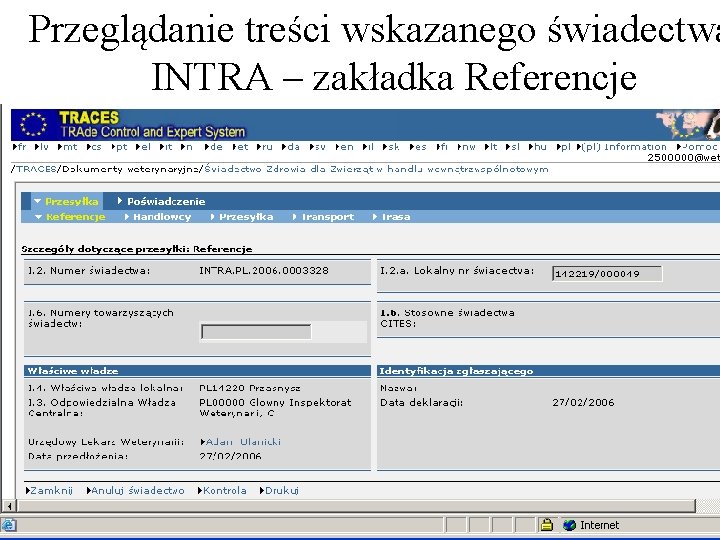This screenshot has height=540, width=720.
Task: Switch language to de
Action: 214,147
